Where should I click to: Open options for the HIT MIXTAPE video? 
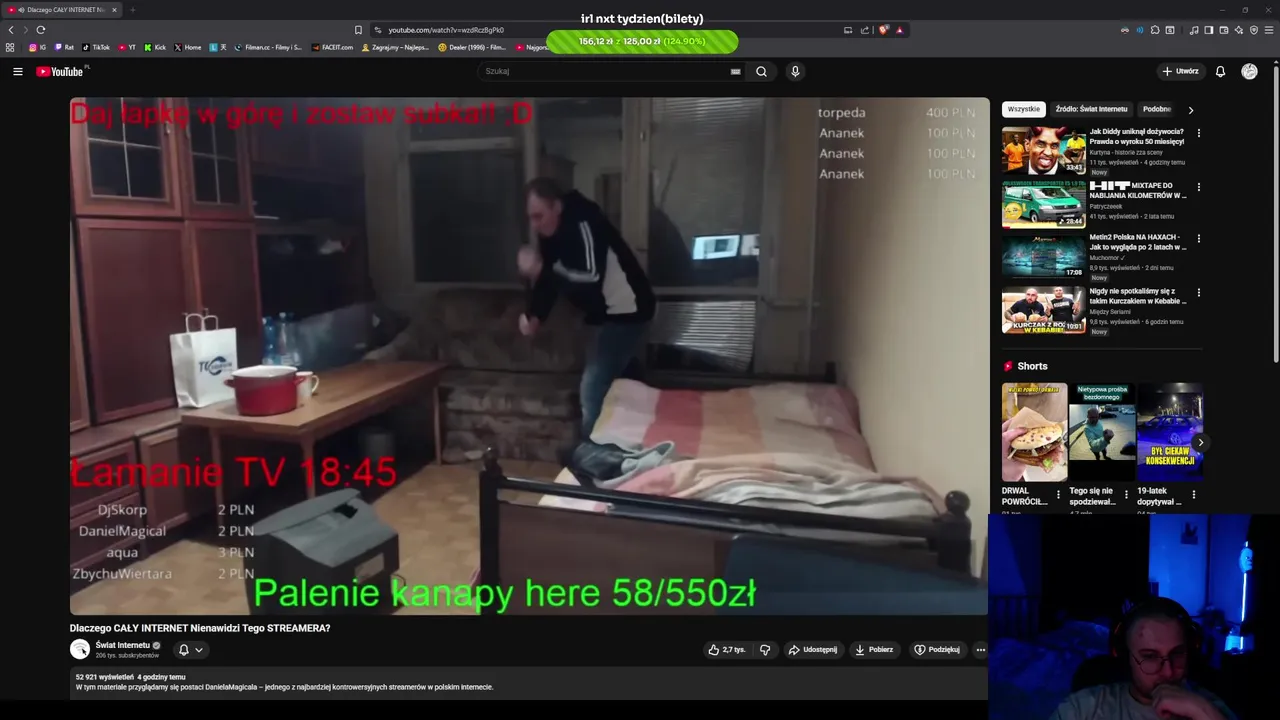tap(1198, 187)
